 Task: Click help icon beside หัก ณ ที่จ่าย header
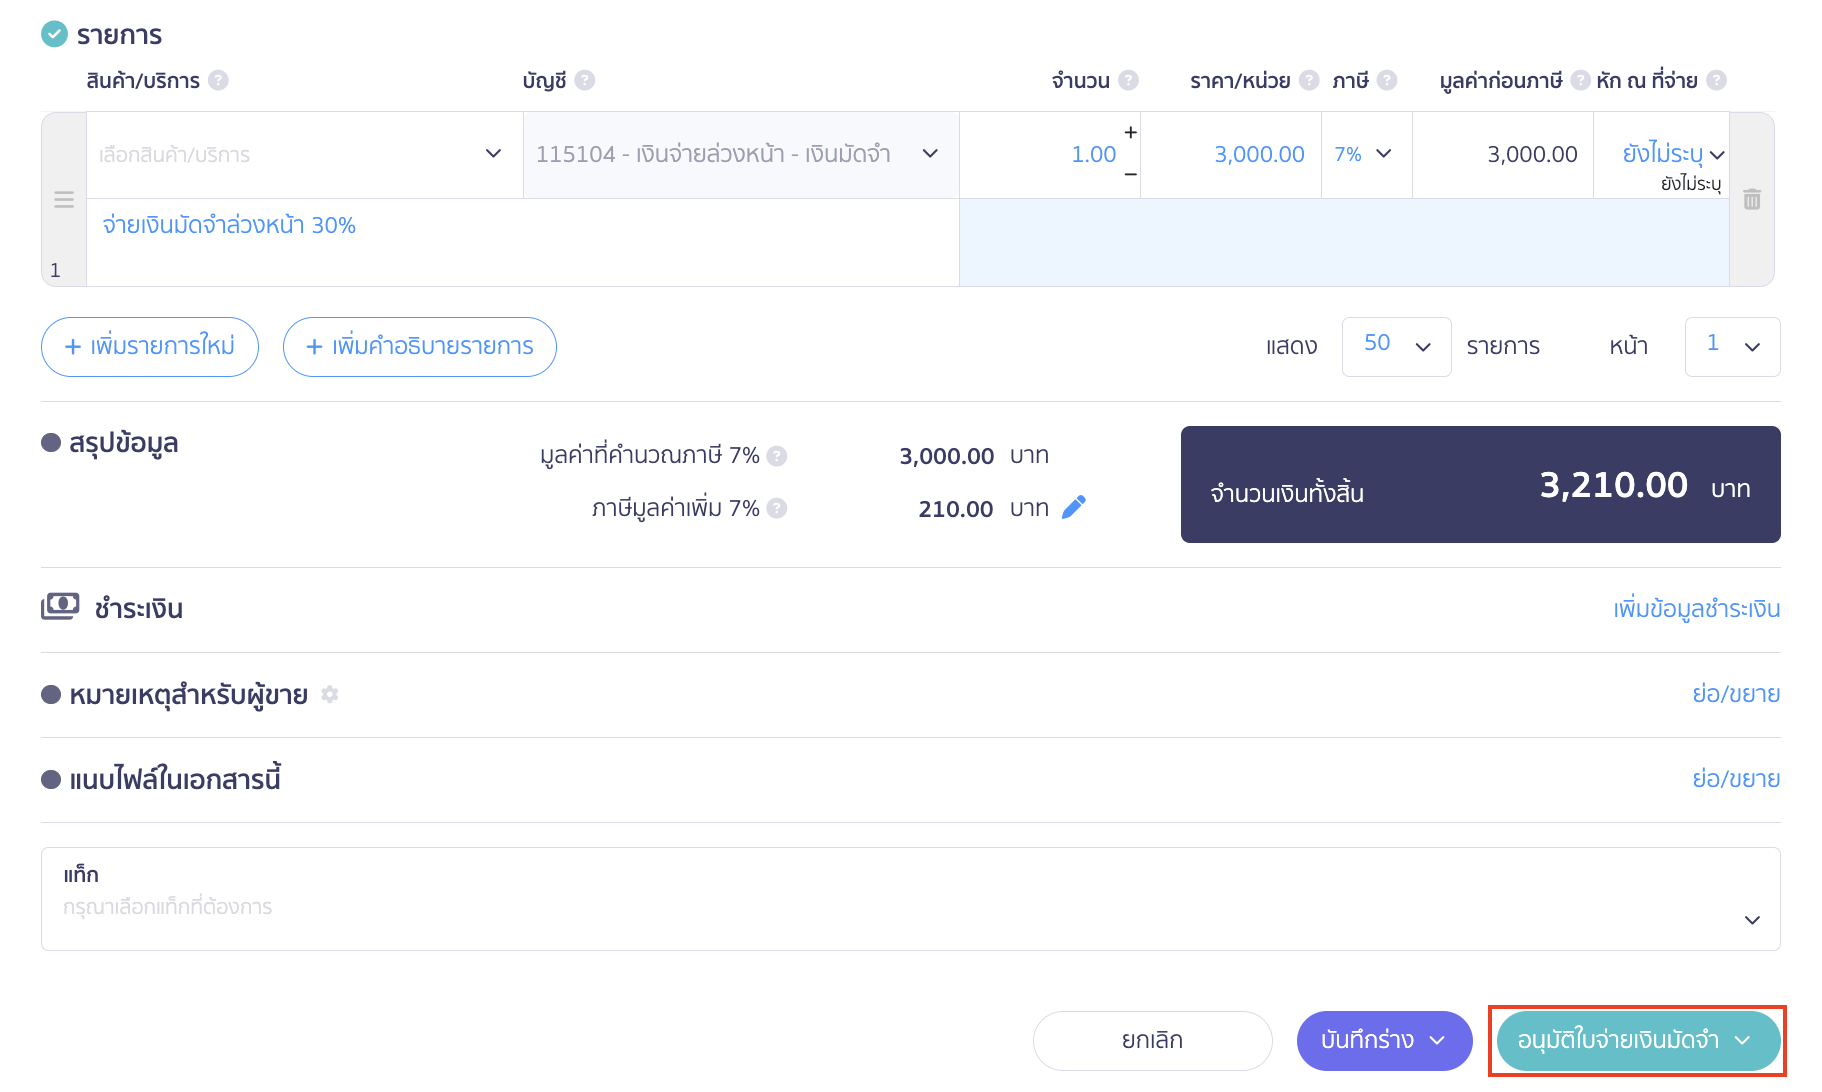point(1716,81)
